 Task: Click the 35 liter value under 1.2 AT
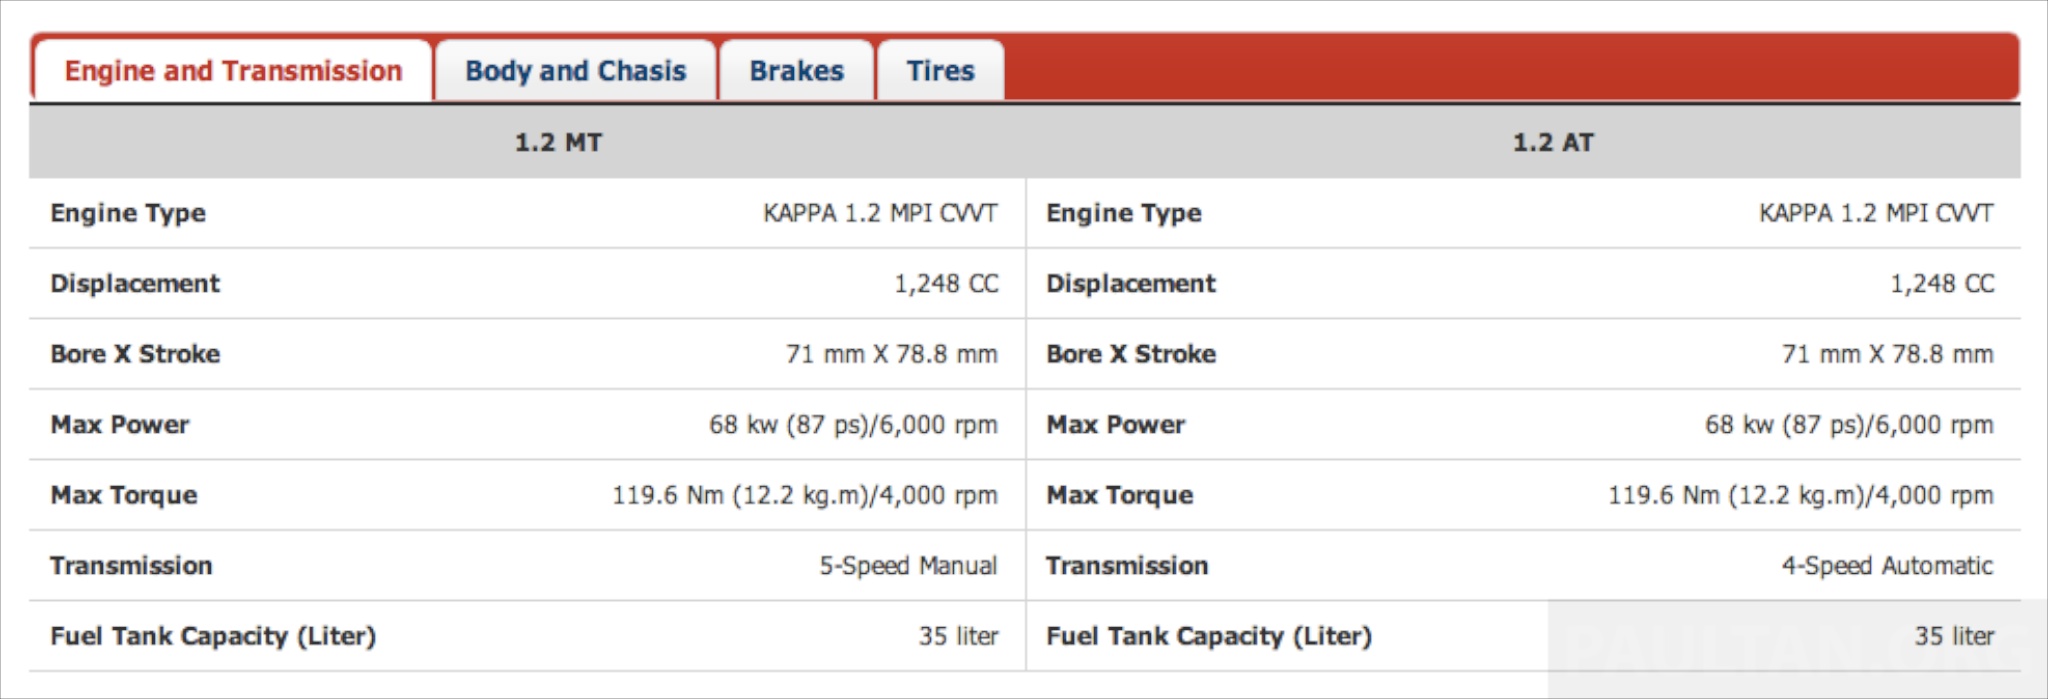(1954, 636)
